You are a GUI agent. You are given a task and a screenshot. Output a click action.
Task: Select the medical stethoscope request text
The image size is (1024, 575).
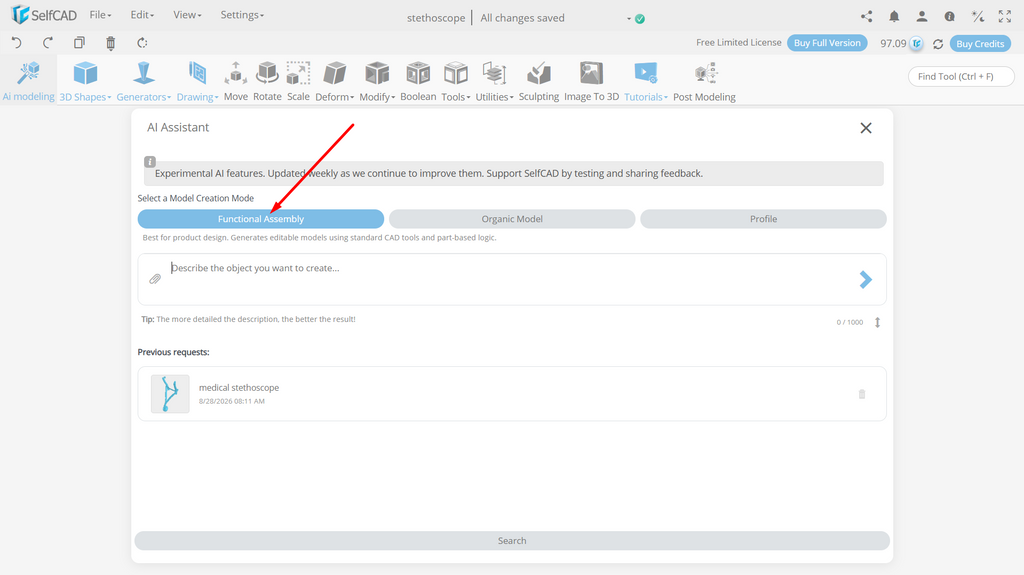point(239,387)
